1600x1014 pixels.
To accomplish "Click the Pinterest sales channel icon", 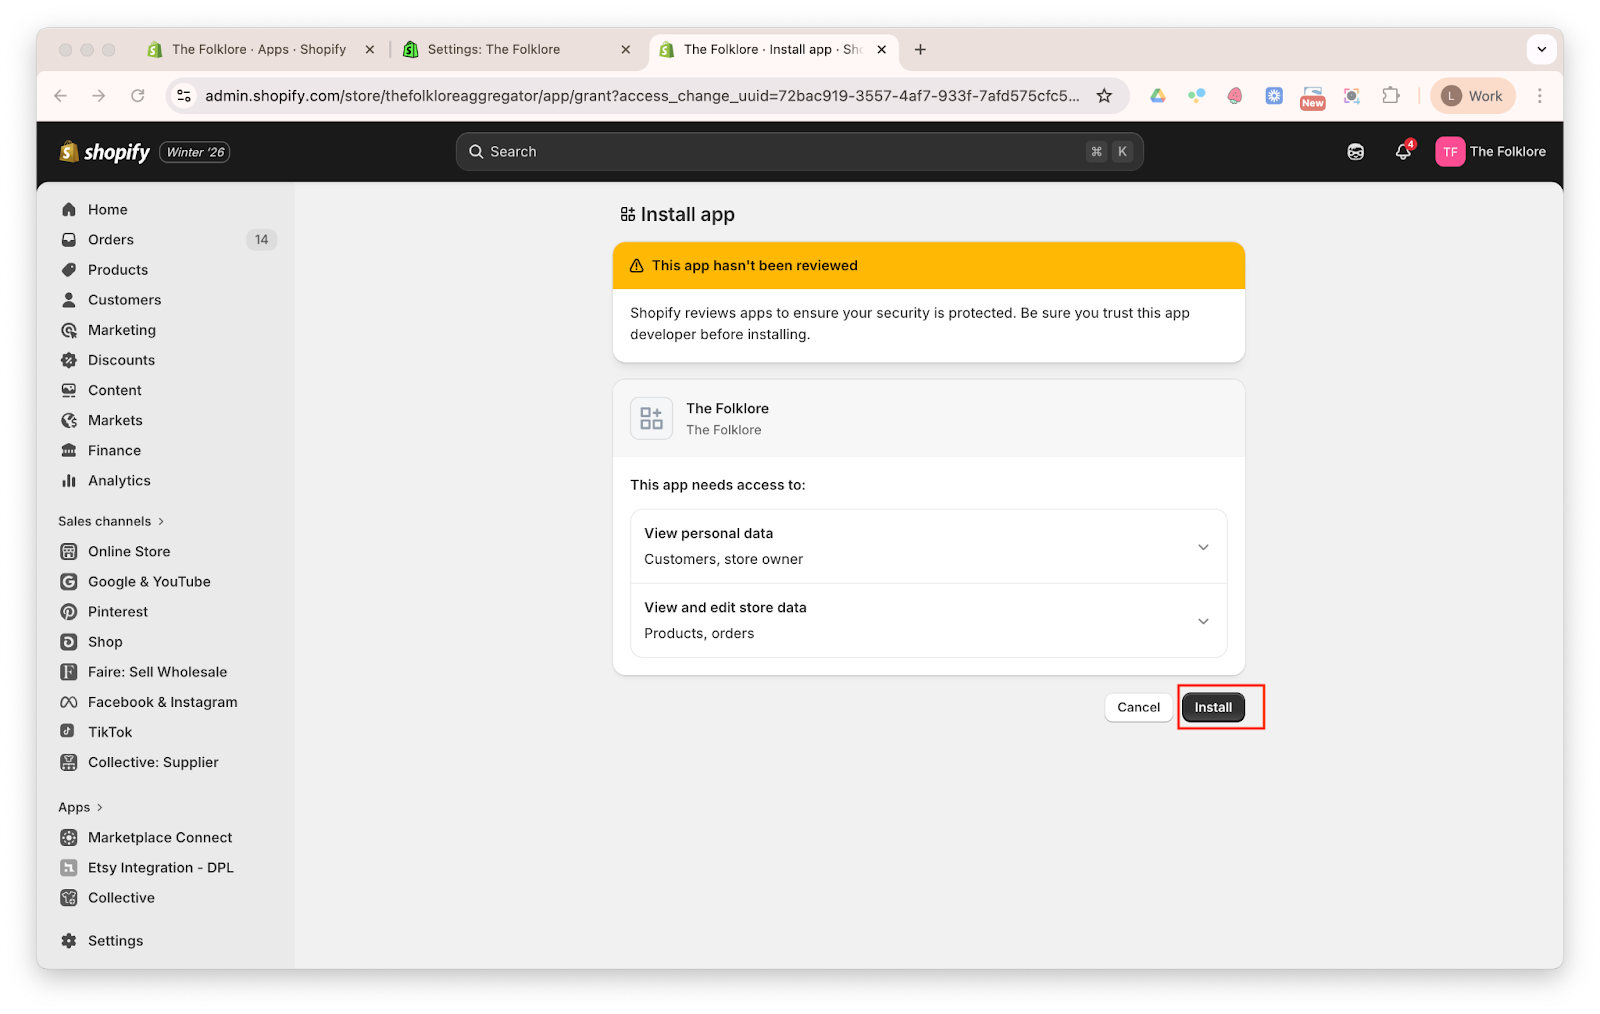I will 69,612.
